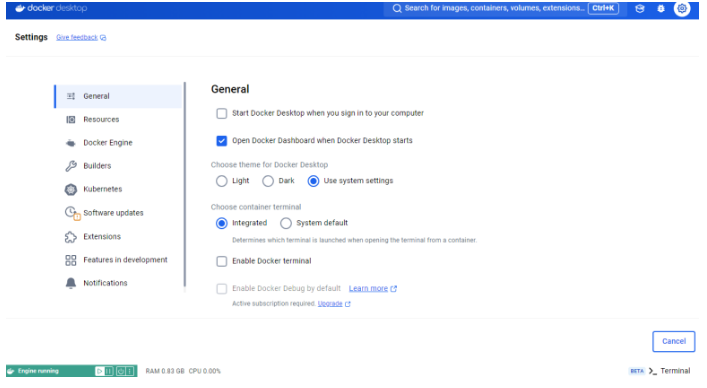Open the Give feedback link
The height and width of the screenshot is (388, 707).
point(77,37)
